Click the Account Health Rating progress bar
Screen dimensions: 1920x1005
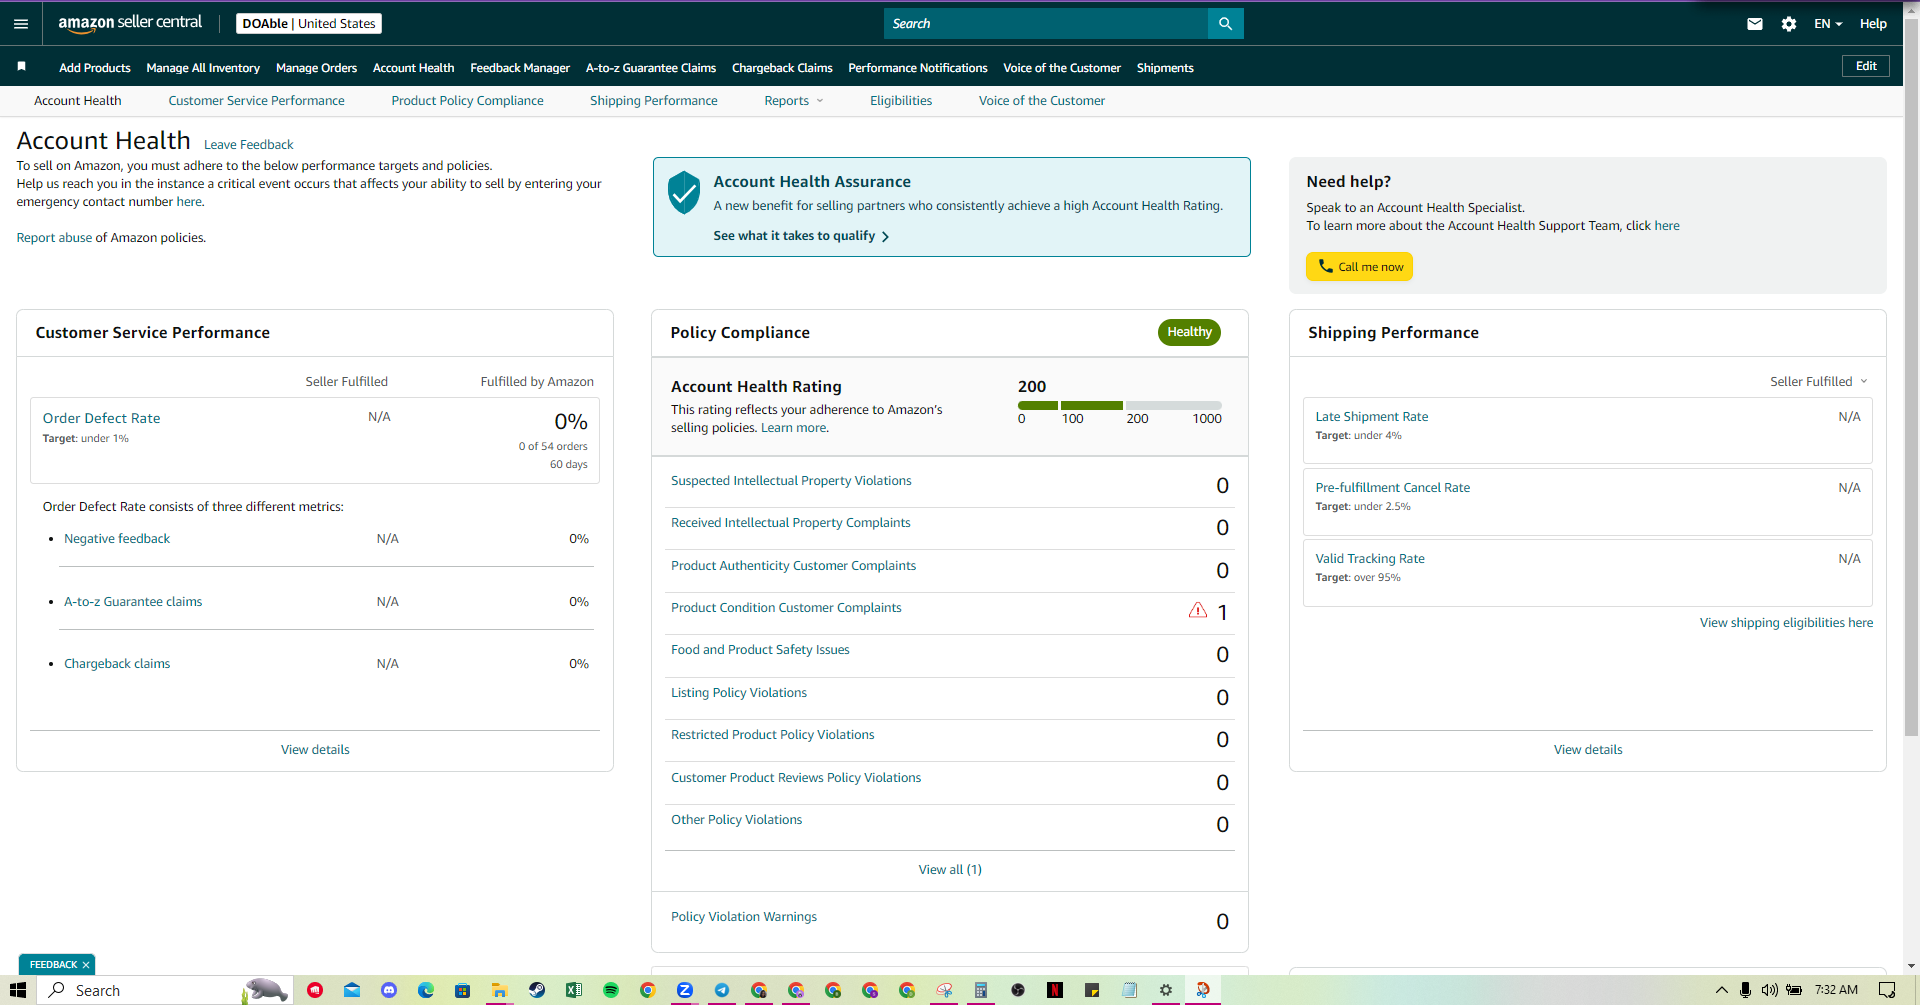click(1119, 405)
